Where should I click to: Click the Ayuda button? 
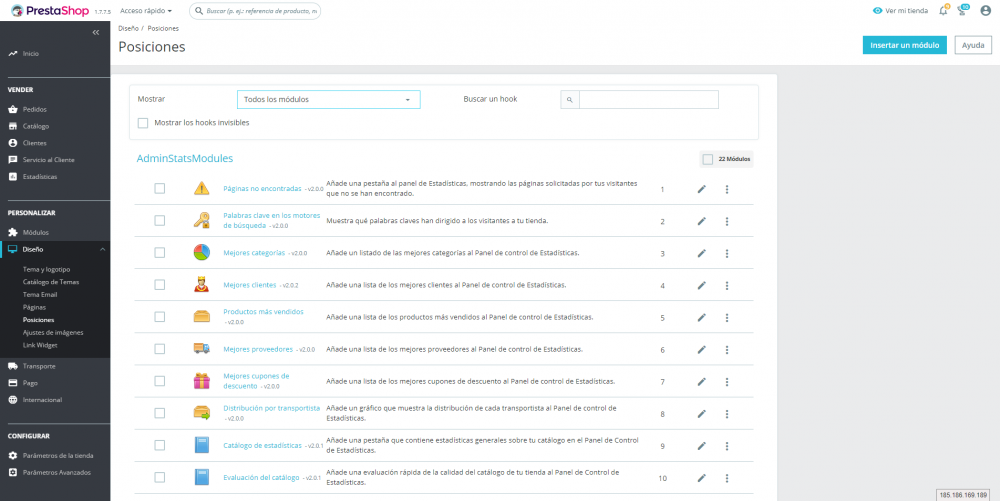pos(973,45)
